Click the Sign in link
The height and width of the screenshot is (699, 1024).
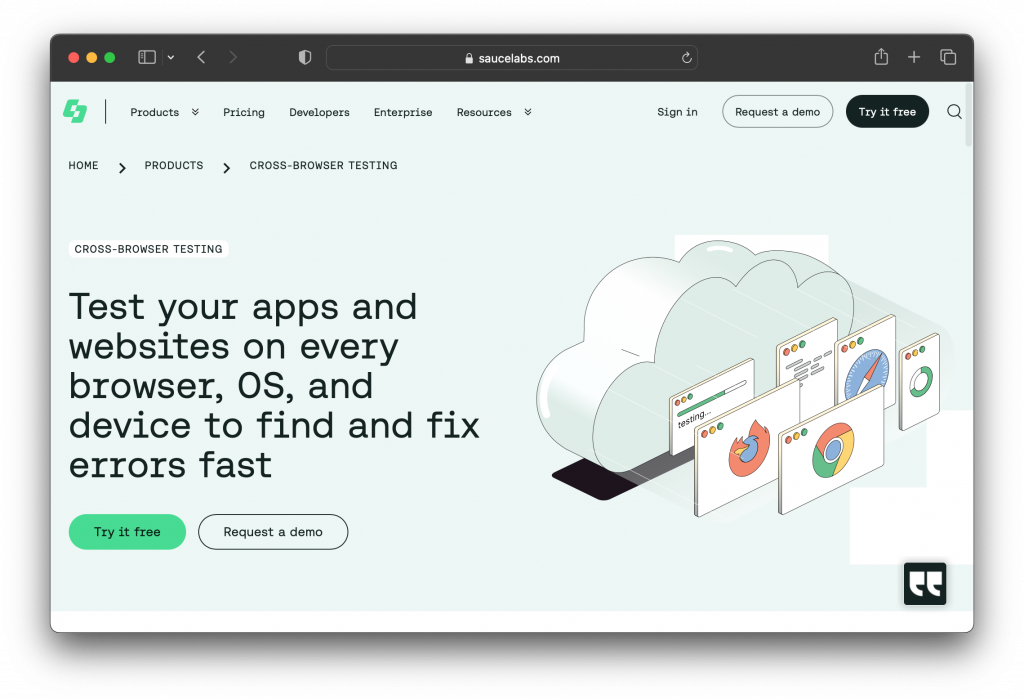pos(677,112)
